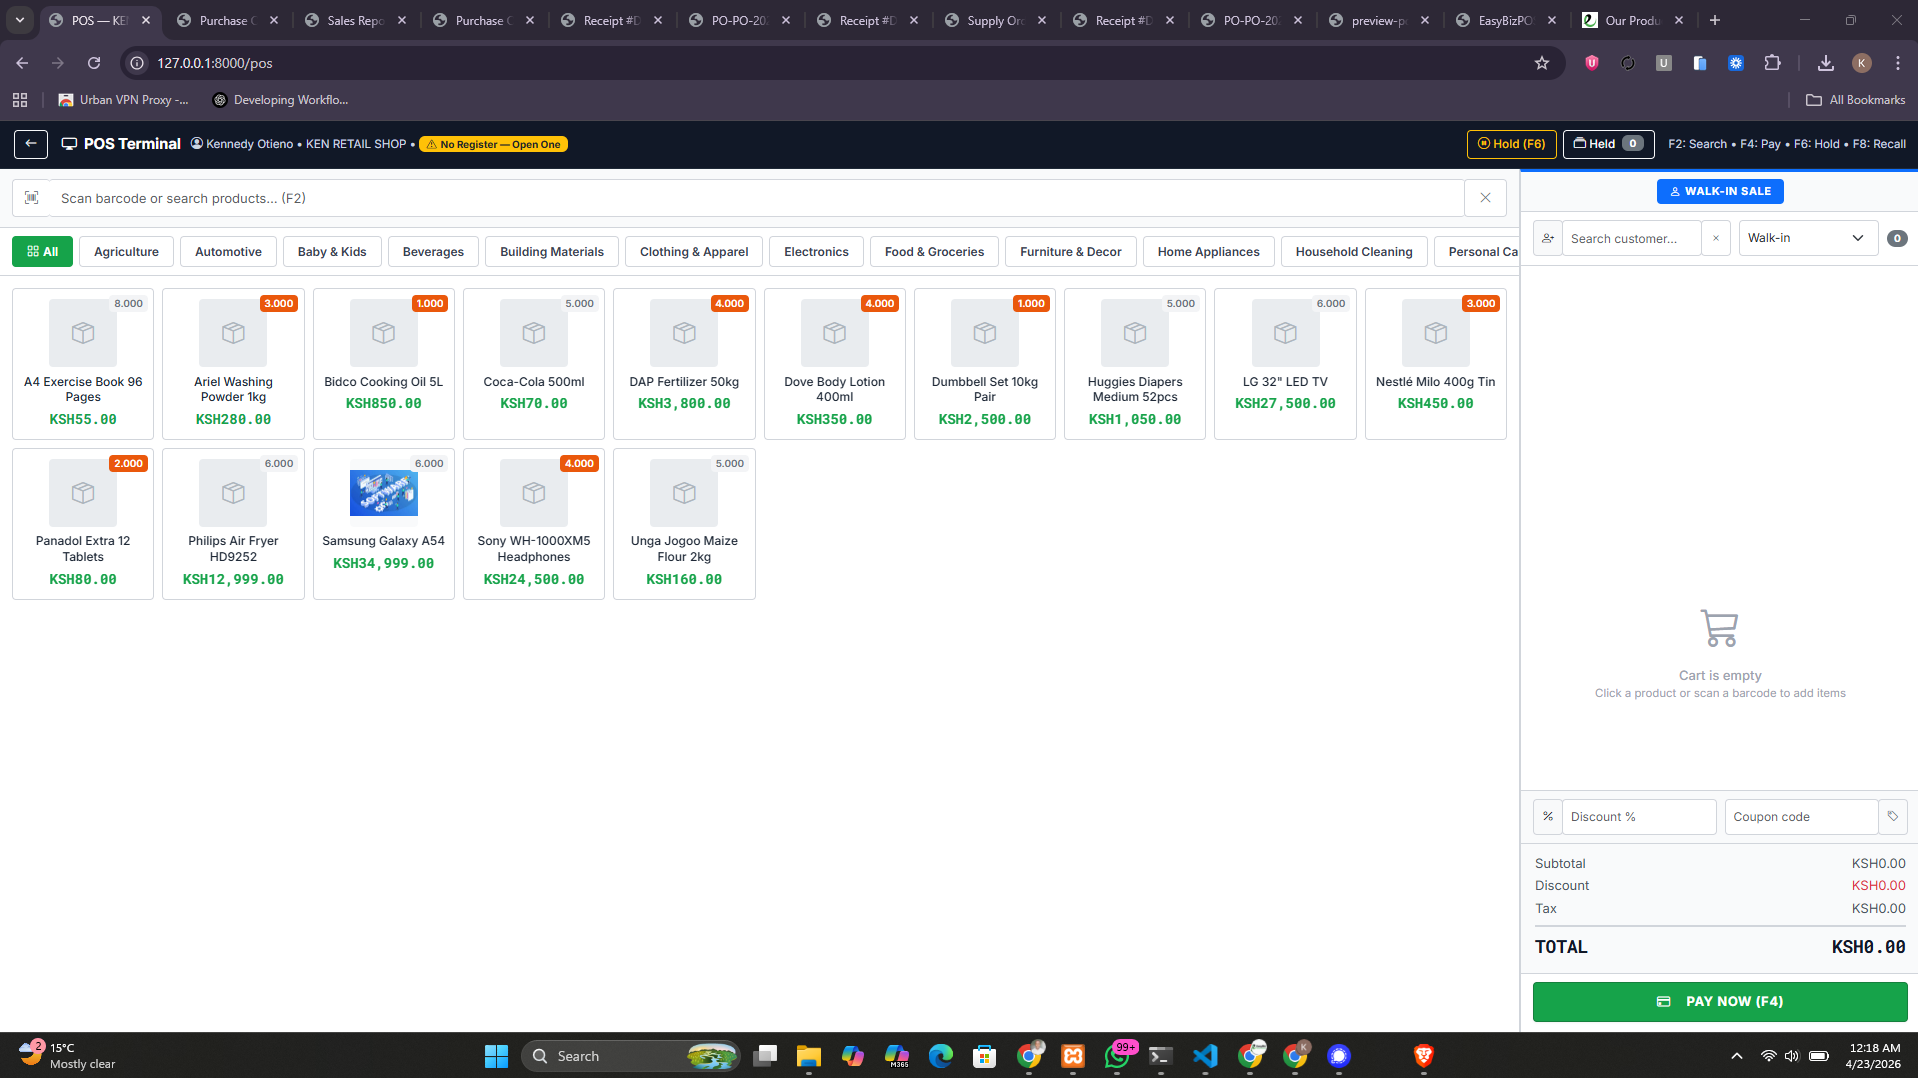Filter by Electronics category

coord(816,252)
